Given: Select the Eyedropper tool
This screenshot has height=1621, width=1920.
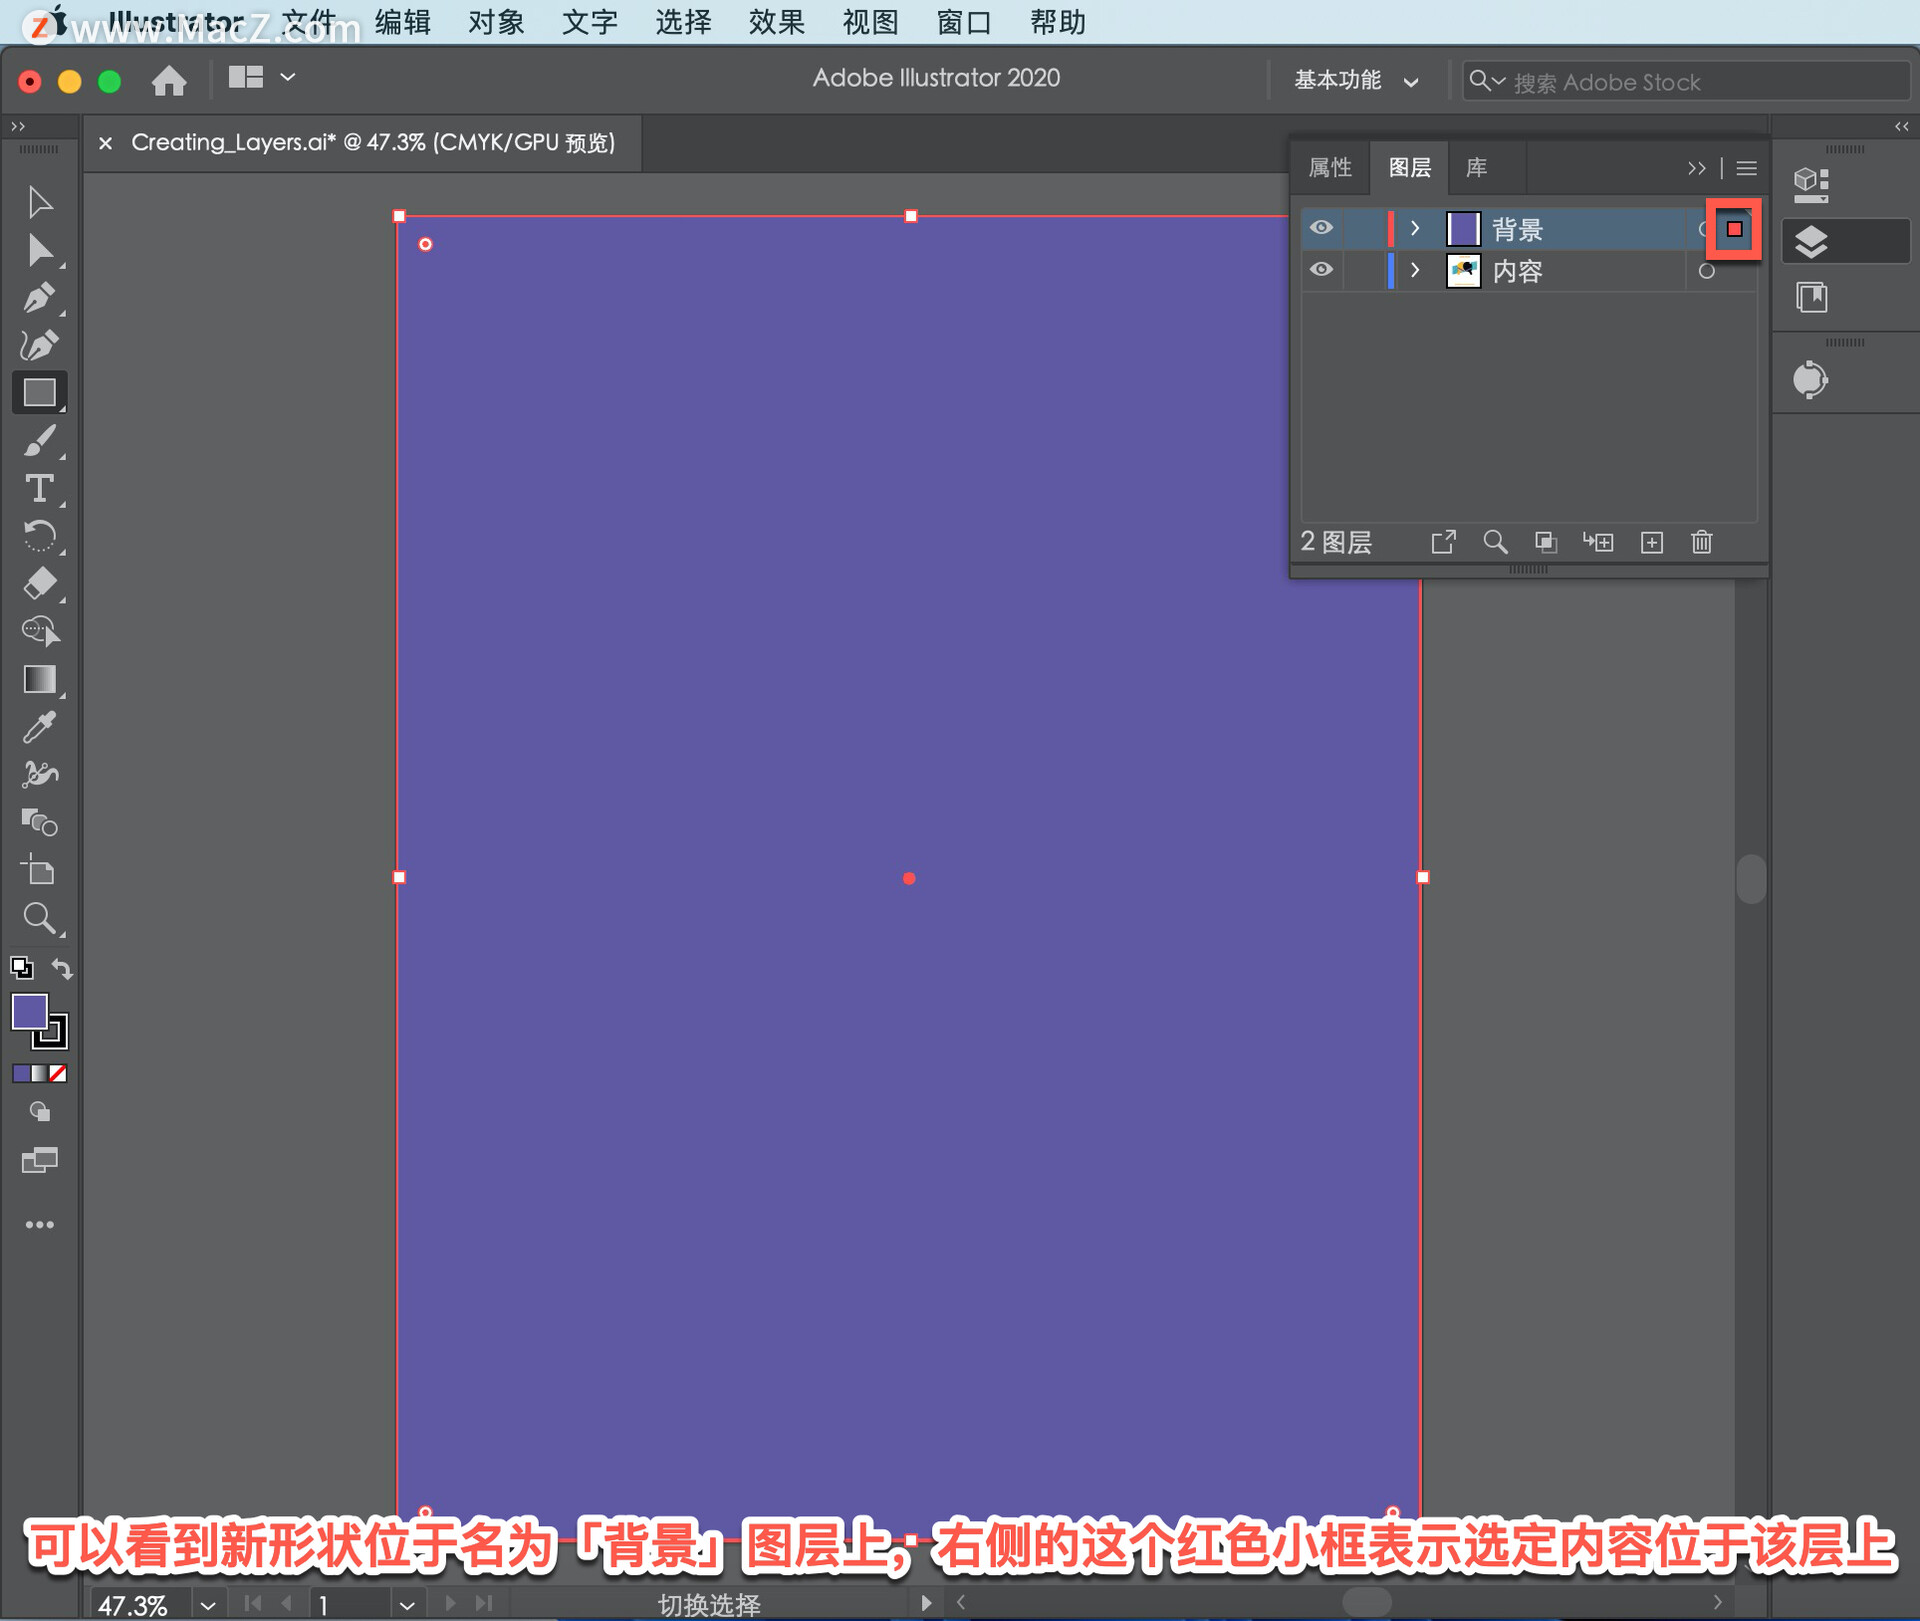Looking at the screenshot, I should click(39, 728).
